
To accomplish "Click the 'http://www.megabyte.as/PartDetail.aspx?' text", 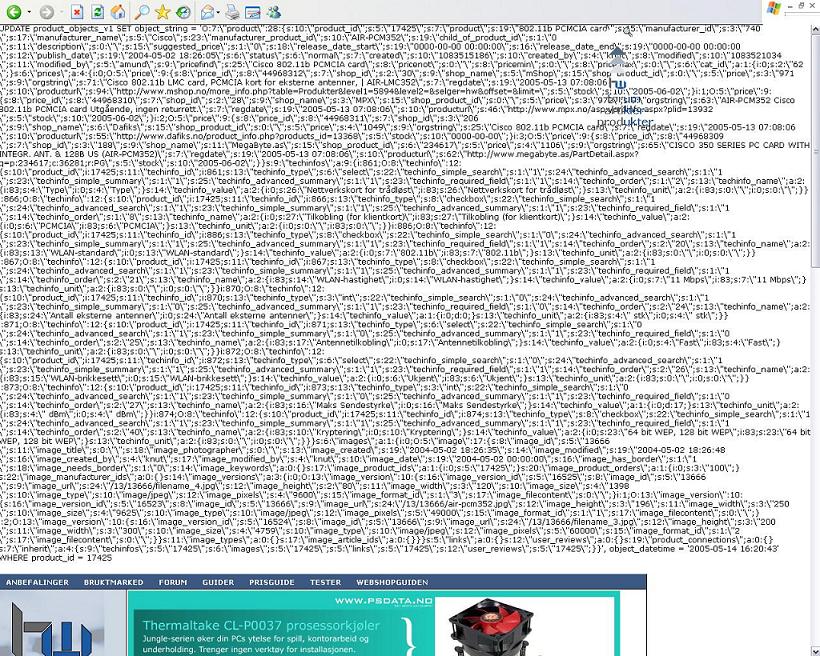I will click(x=553, y=154).
